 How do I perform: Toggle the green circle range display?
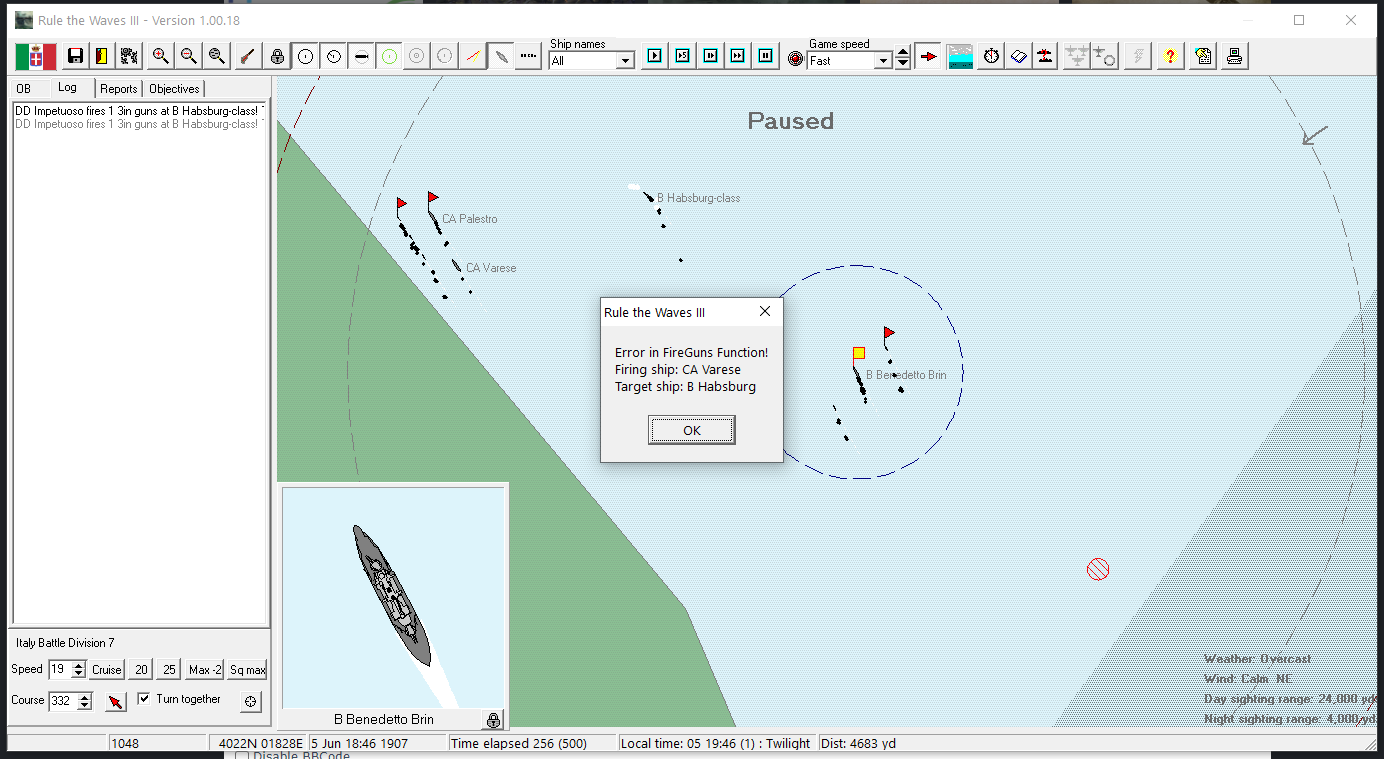pyautogui.click(x=390, y=57)
